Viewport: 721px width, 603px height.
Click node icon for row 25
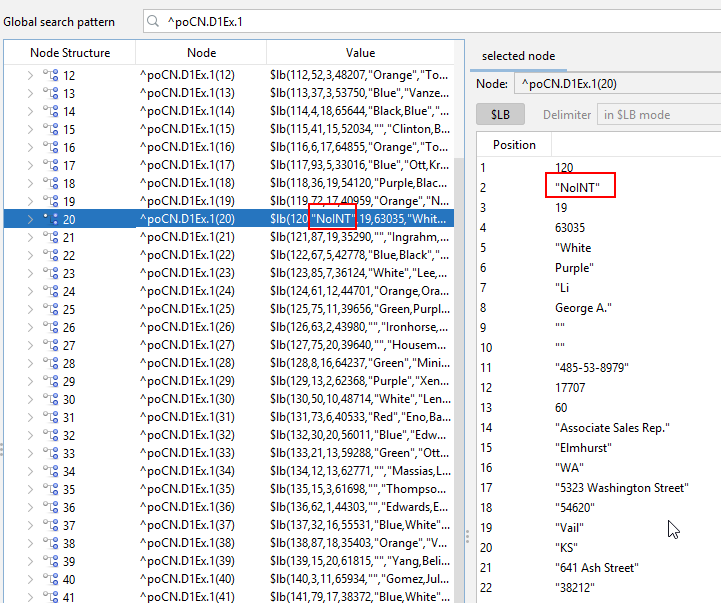point(50,309)
